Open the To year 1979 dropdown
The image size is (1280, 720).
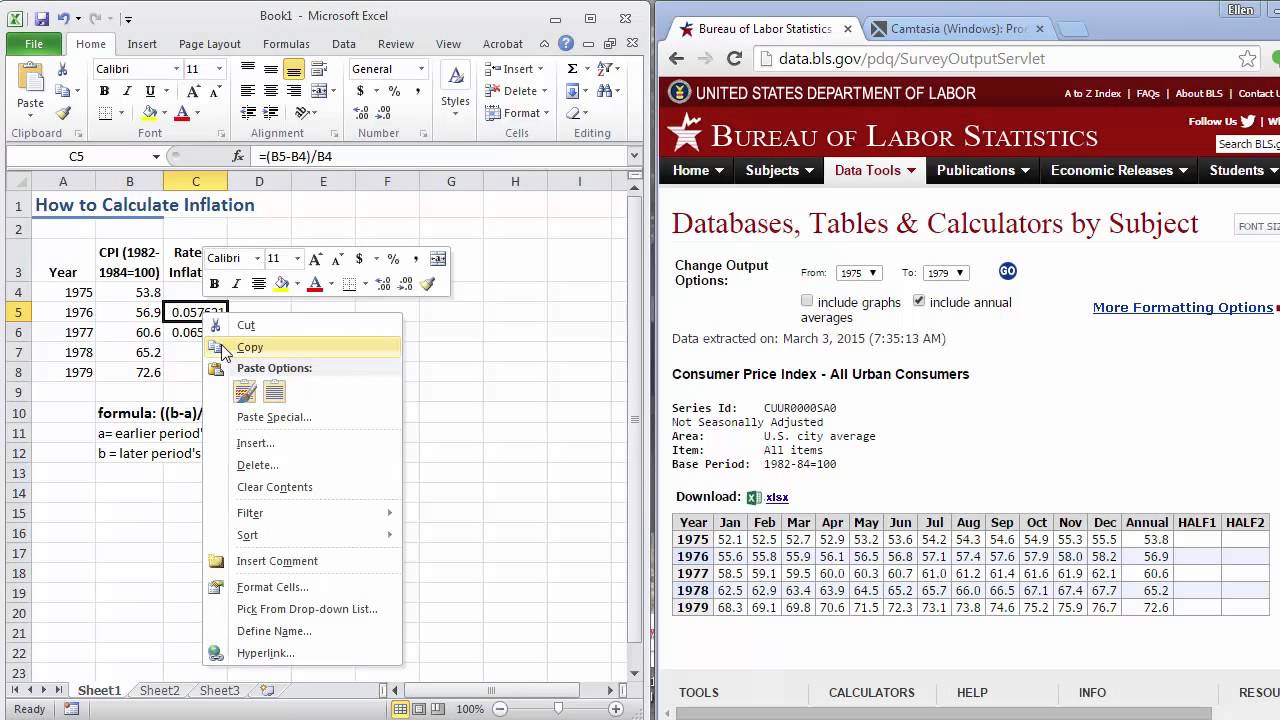946,273
